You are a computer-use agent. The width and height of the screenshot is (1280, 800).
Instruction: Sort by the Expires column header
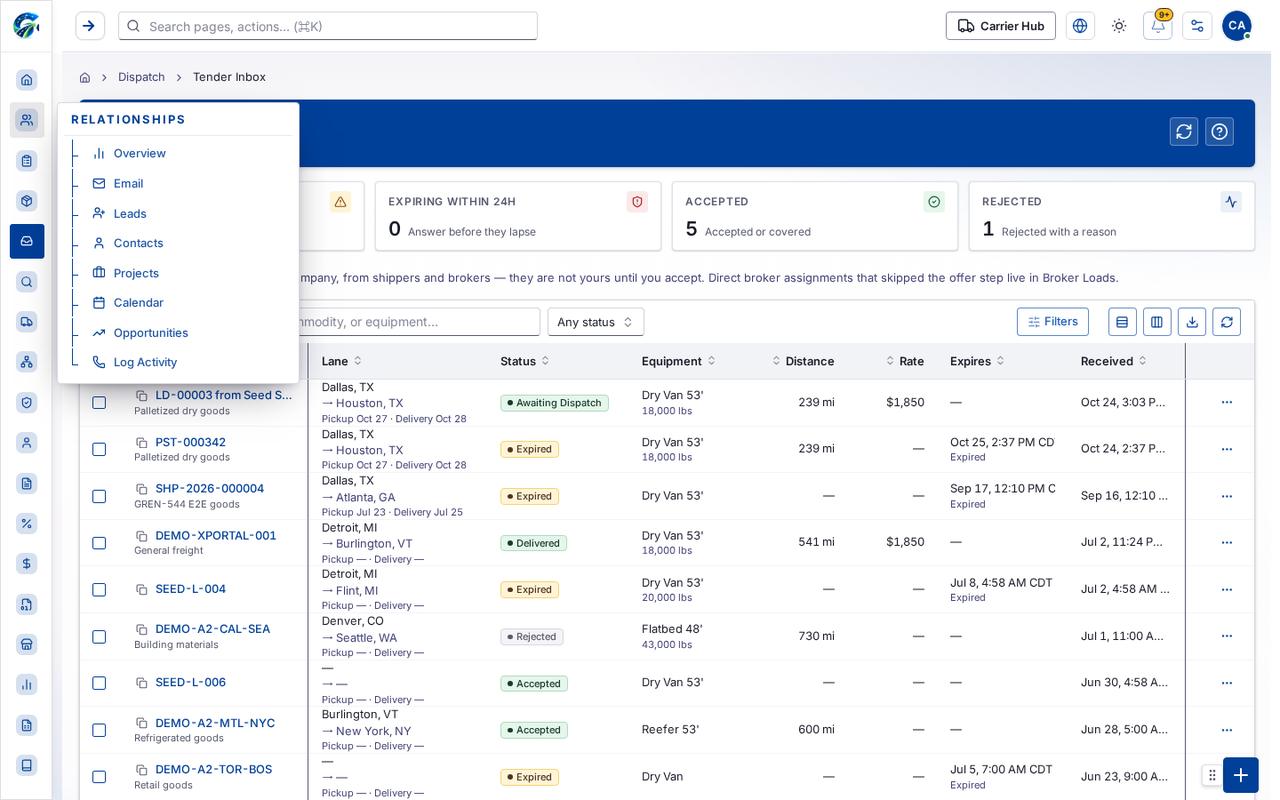[977, 361]
